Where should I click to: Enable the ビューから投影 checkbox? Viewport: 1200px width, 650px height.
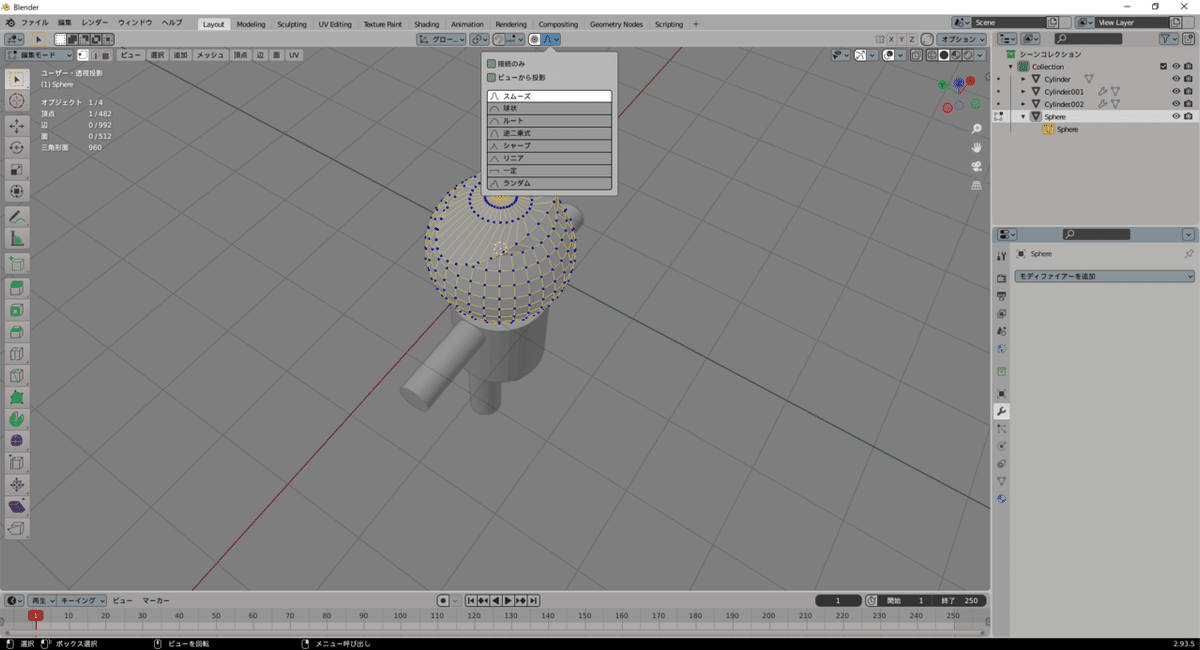(491, 77)
